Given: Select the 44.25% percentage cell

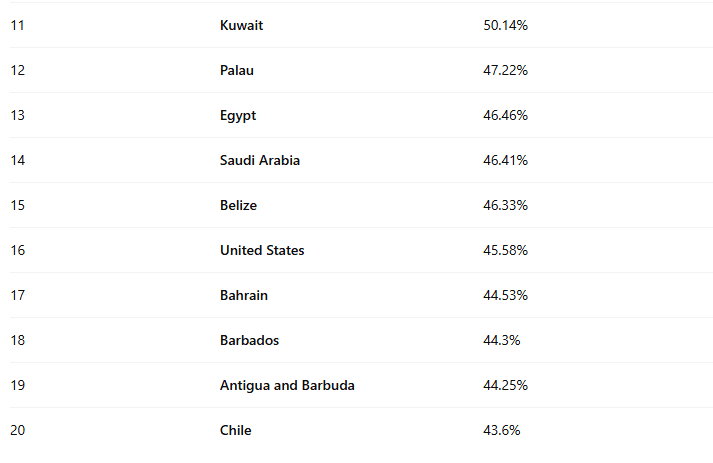Looking at the screenshot, I should (x=505, y=385).
